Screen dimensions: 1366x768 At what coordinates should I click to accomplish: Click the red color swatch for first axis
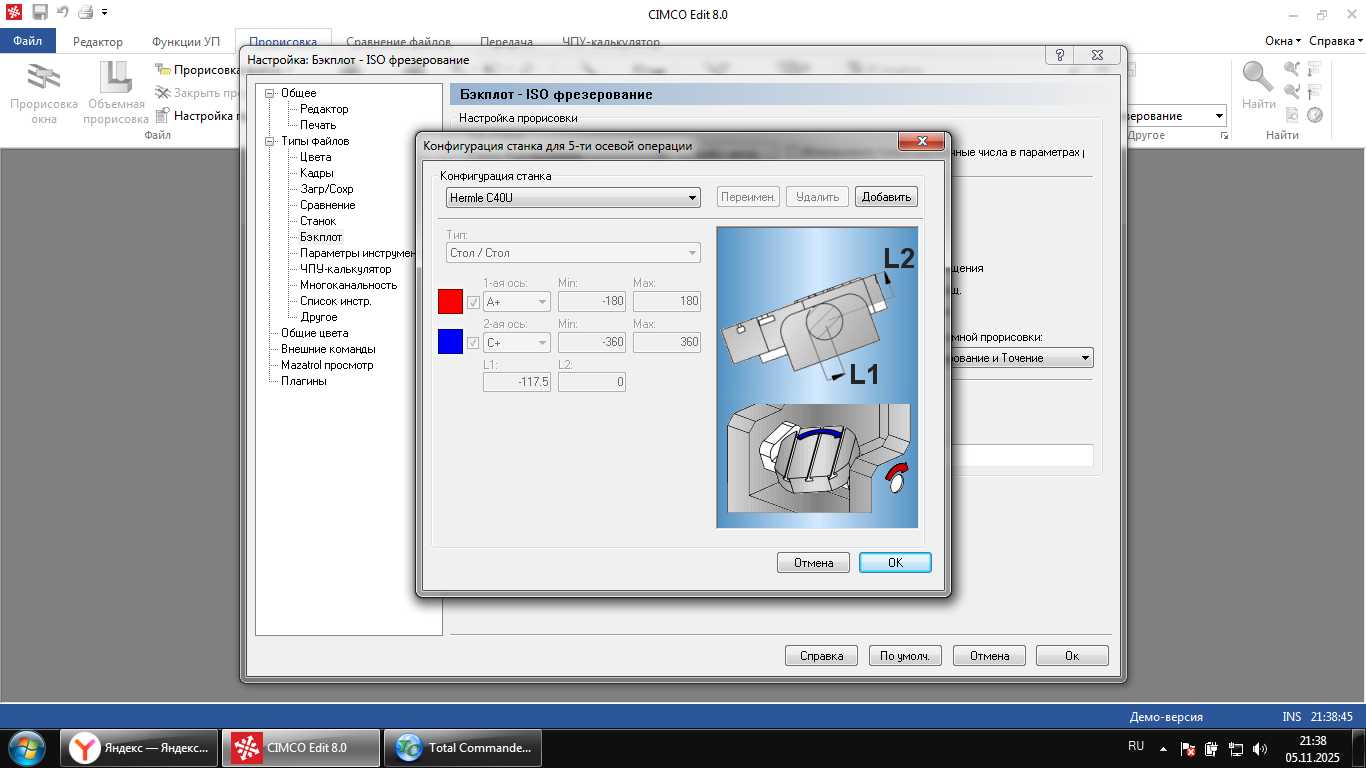(451, 301)
